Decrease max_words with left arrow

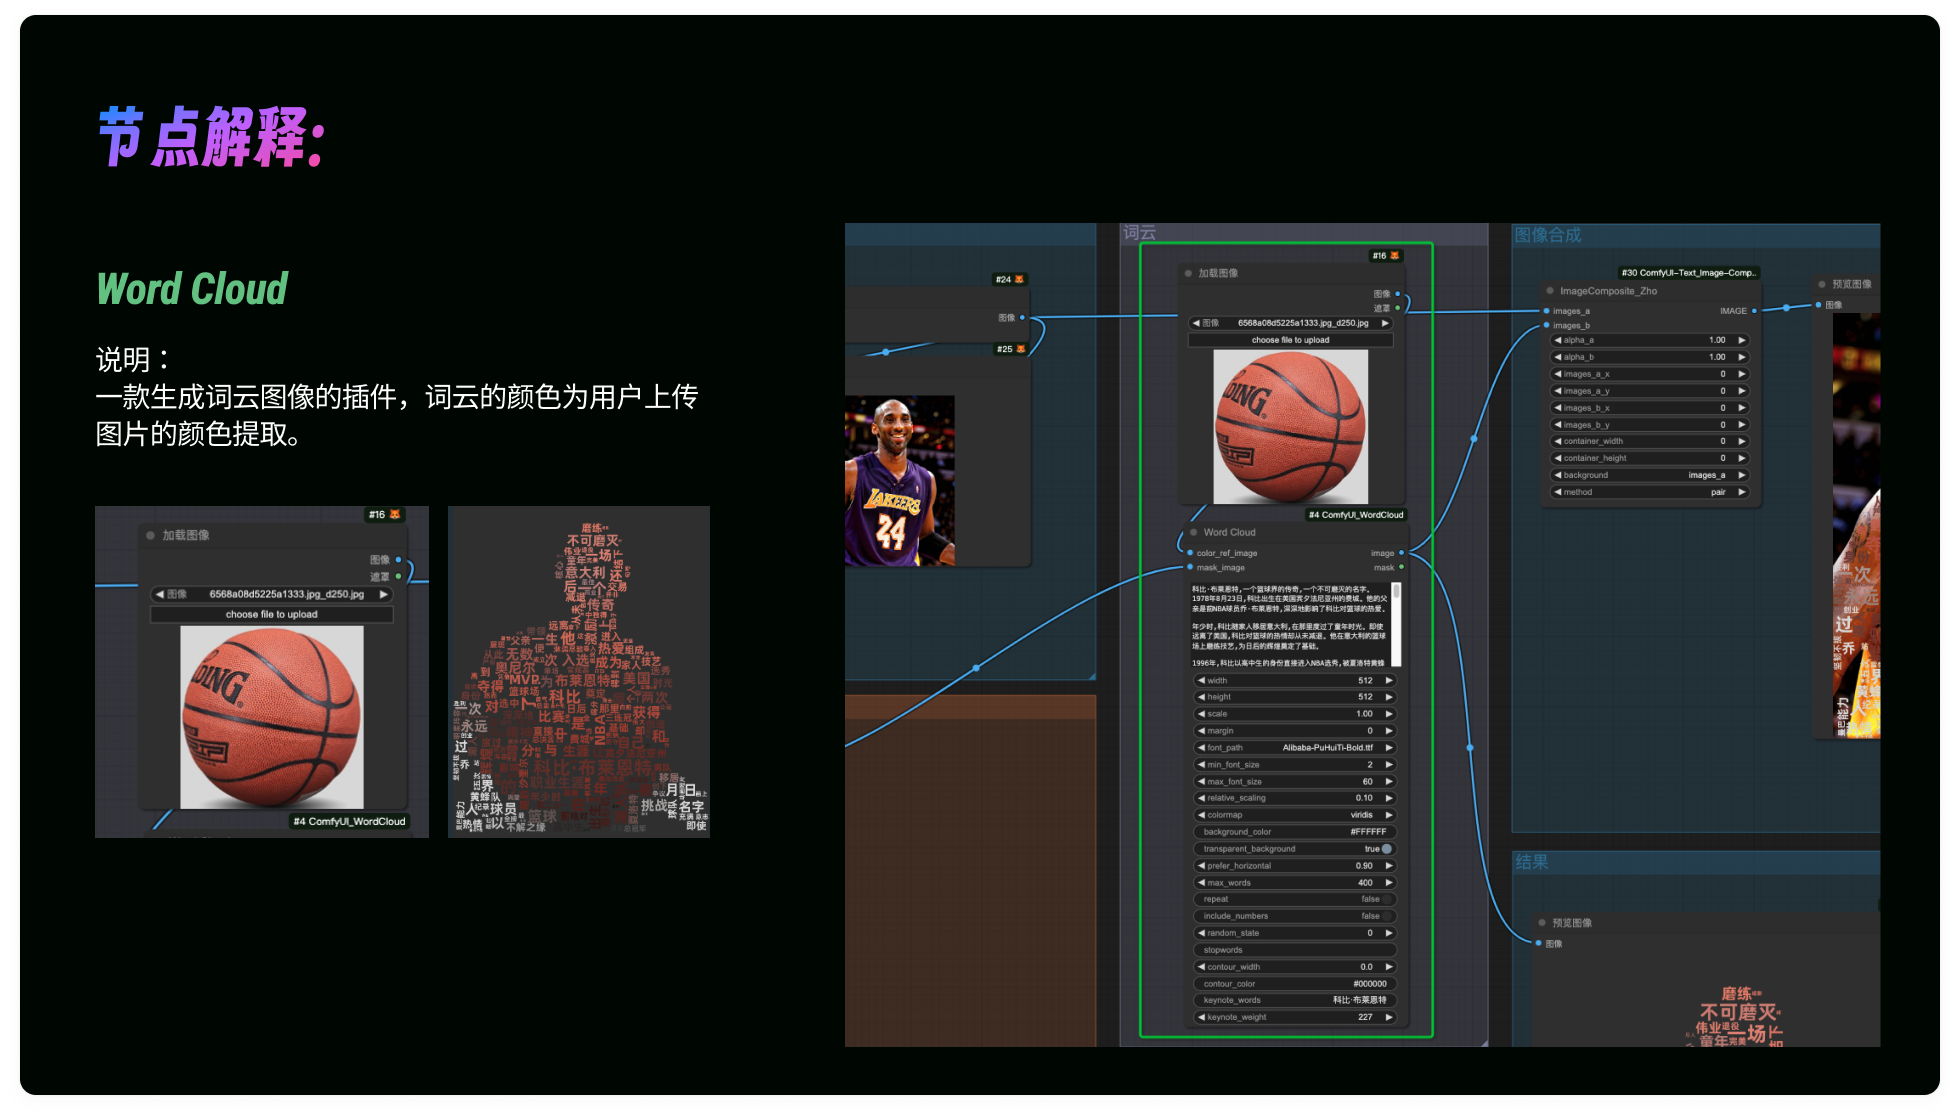coord(1201,883)
